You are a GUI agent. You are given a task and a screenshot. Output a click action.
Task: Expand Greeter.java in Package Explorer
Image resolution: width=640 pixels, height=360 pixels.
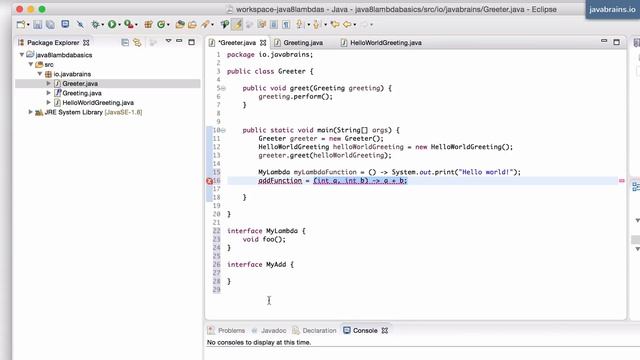coord(49,83)
